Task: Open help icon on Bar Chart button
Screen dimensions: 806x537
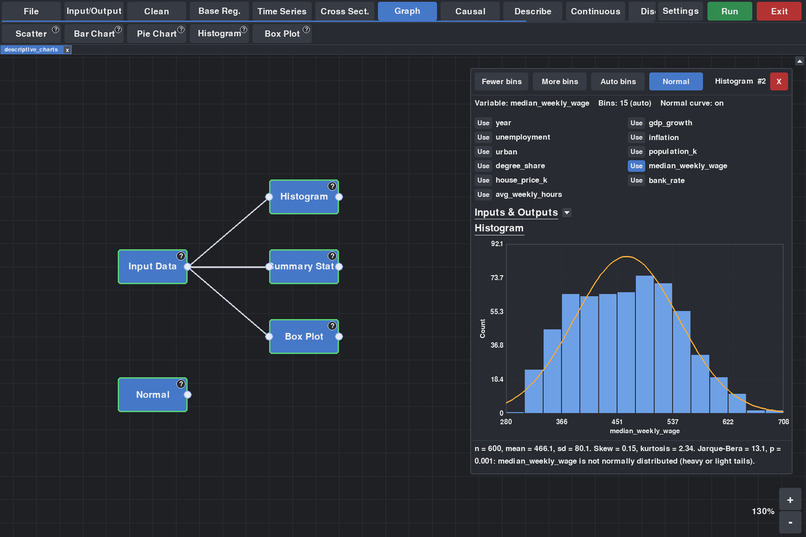Action: [118, 30]
